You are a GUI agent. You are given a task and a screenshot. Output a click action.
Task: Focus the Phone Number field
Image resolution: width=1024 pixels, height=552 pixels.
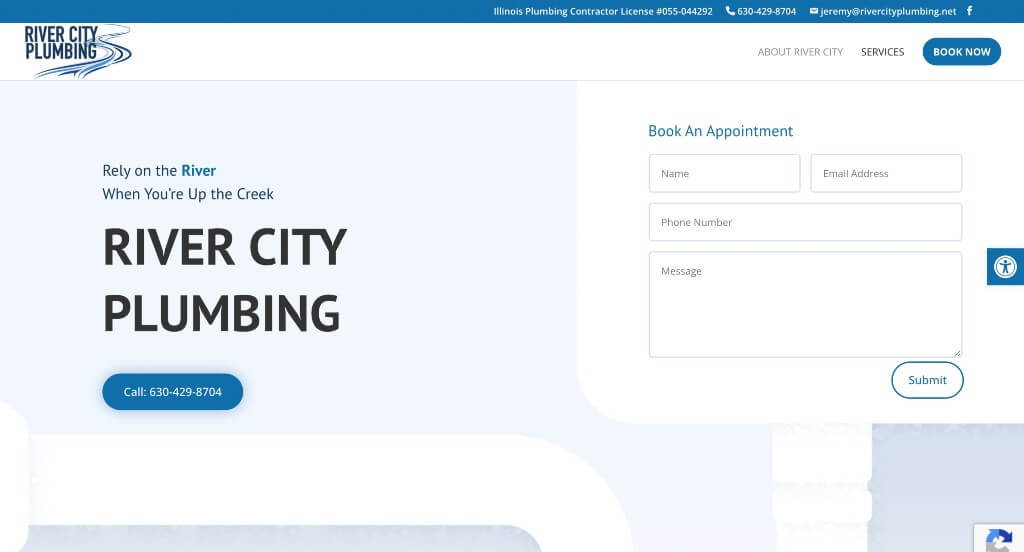tap(805, 222)
